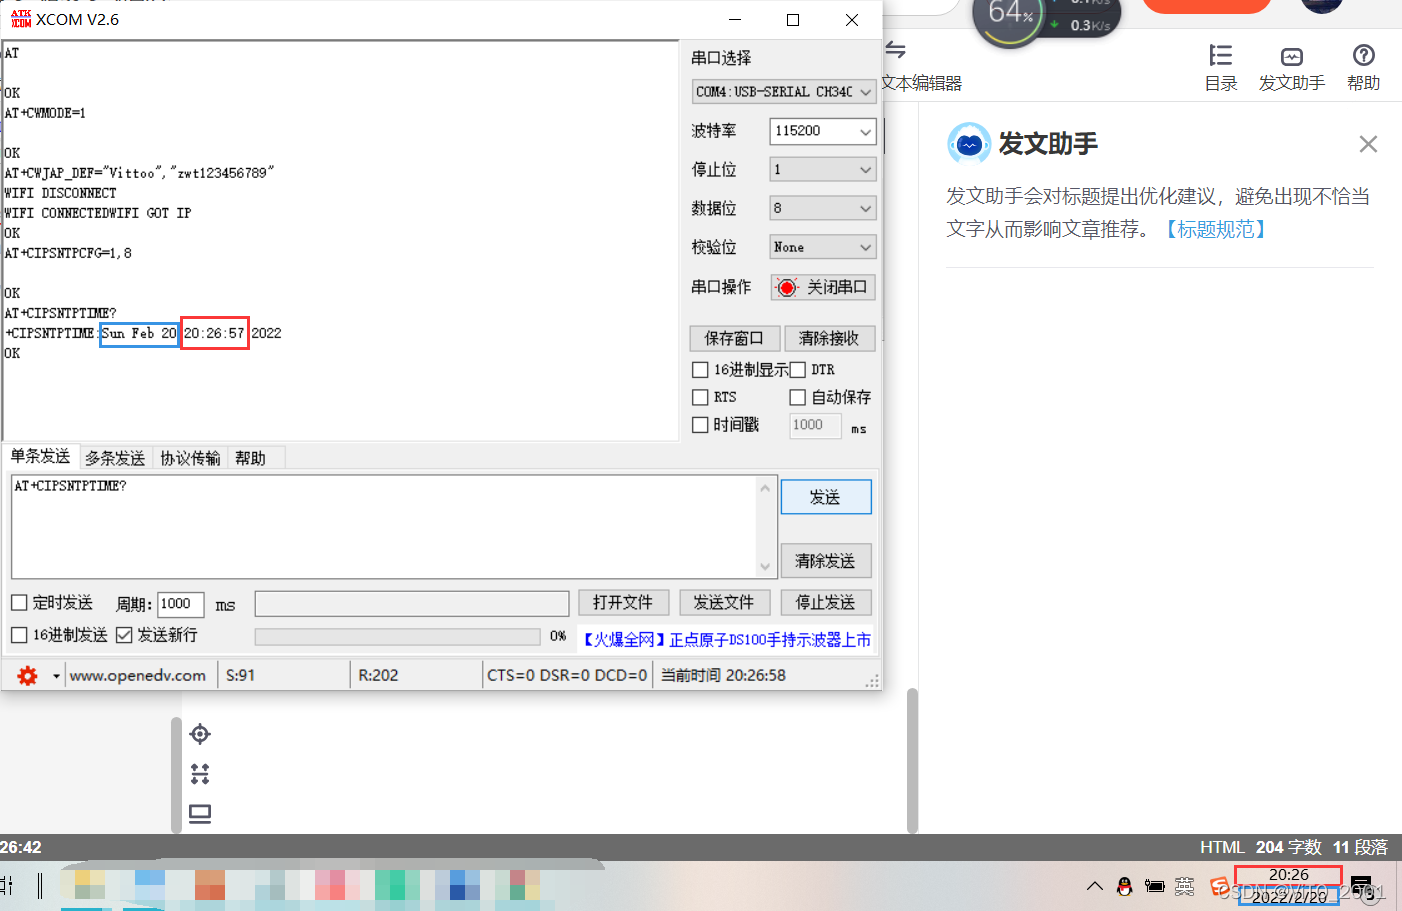Click the 发送 send button
The image size is (1402, 911).
pos(826,497)
